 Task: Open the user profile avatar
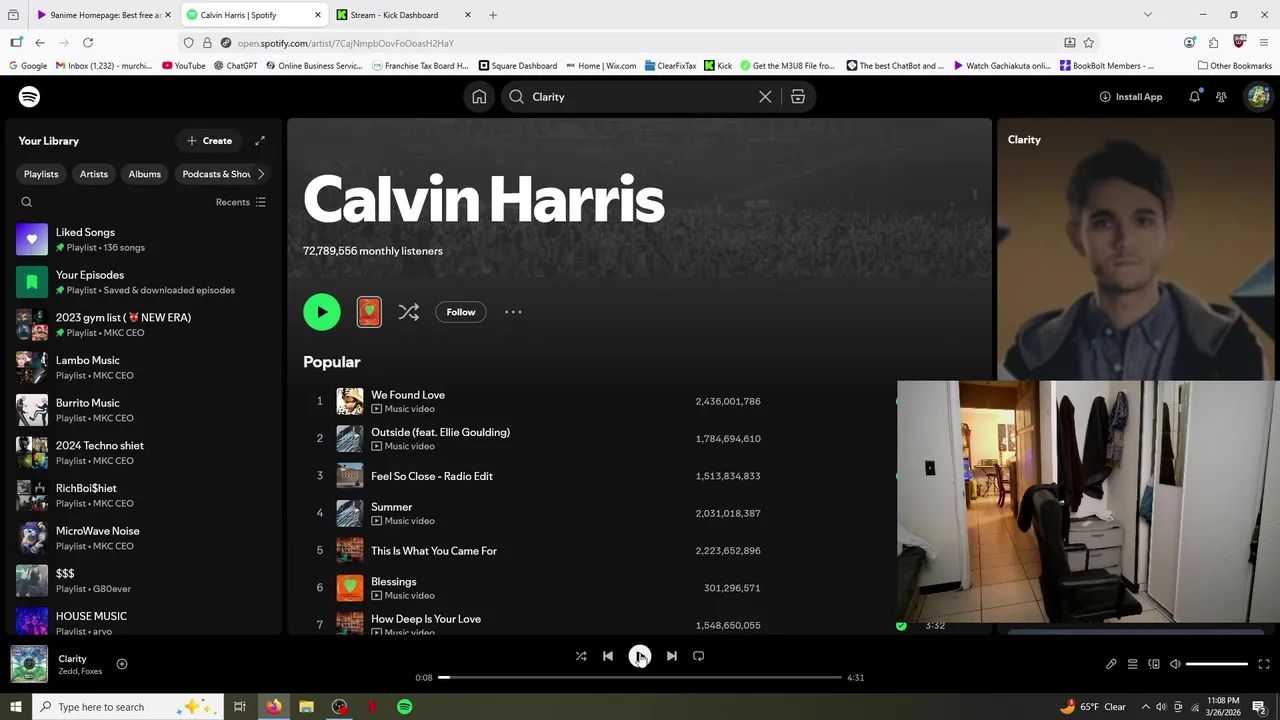tap(1258, 97)
